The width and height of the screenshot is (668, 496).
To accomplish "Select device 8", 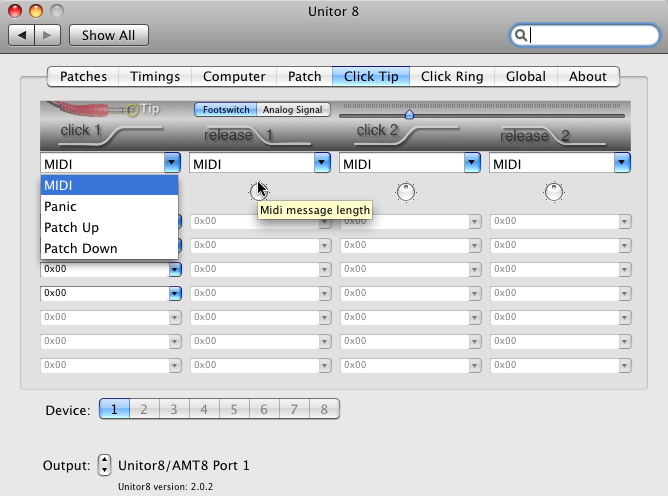I will (x=324, y=409).
